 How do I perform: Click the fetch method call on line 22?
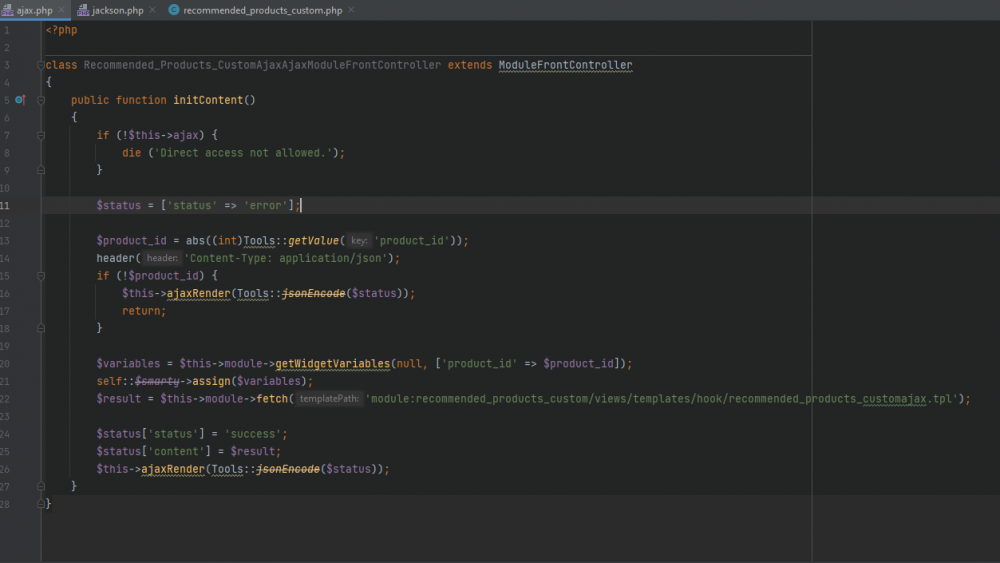pos(272,398)
